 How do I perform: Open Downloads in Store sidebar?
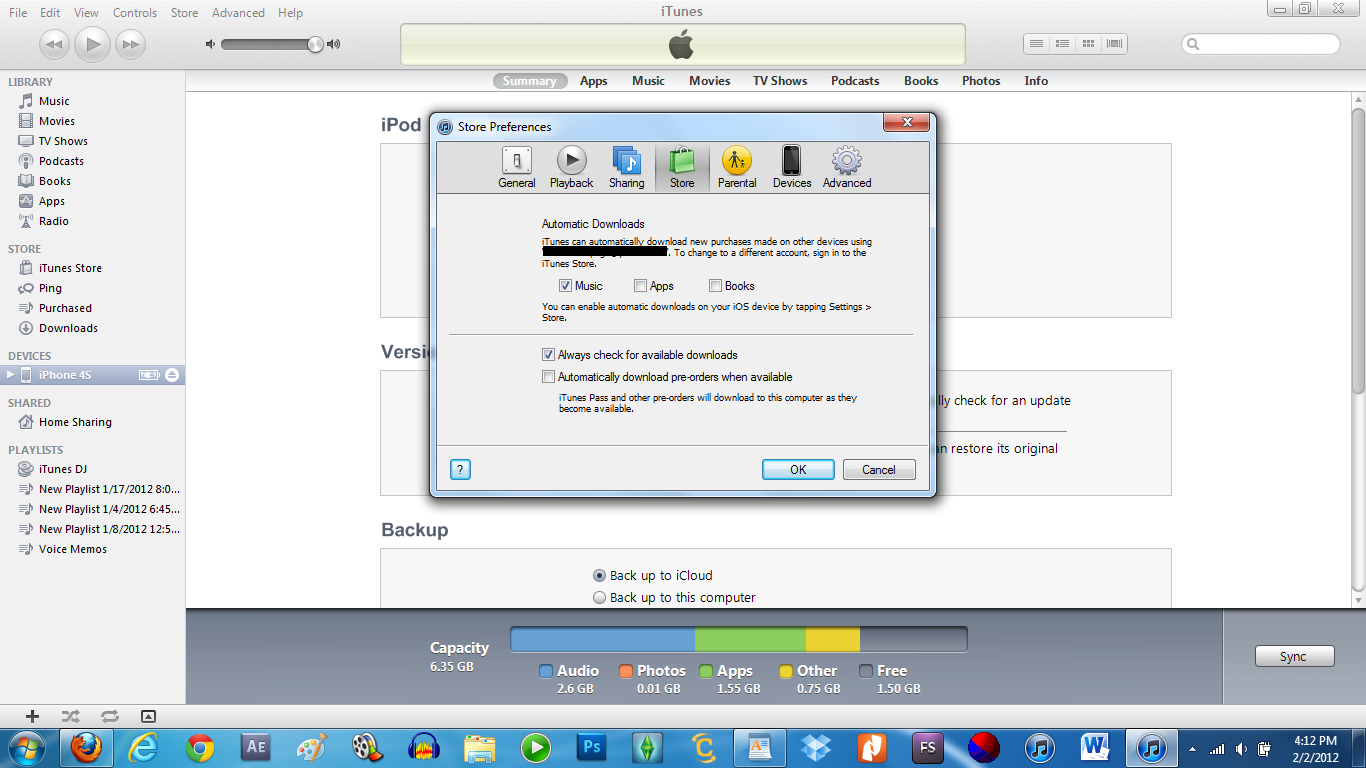(x=68, y=328)
